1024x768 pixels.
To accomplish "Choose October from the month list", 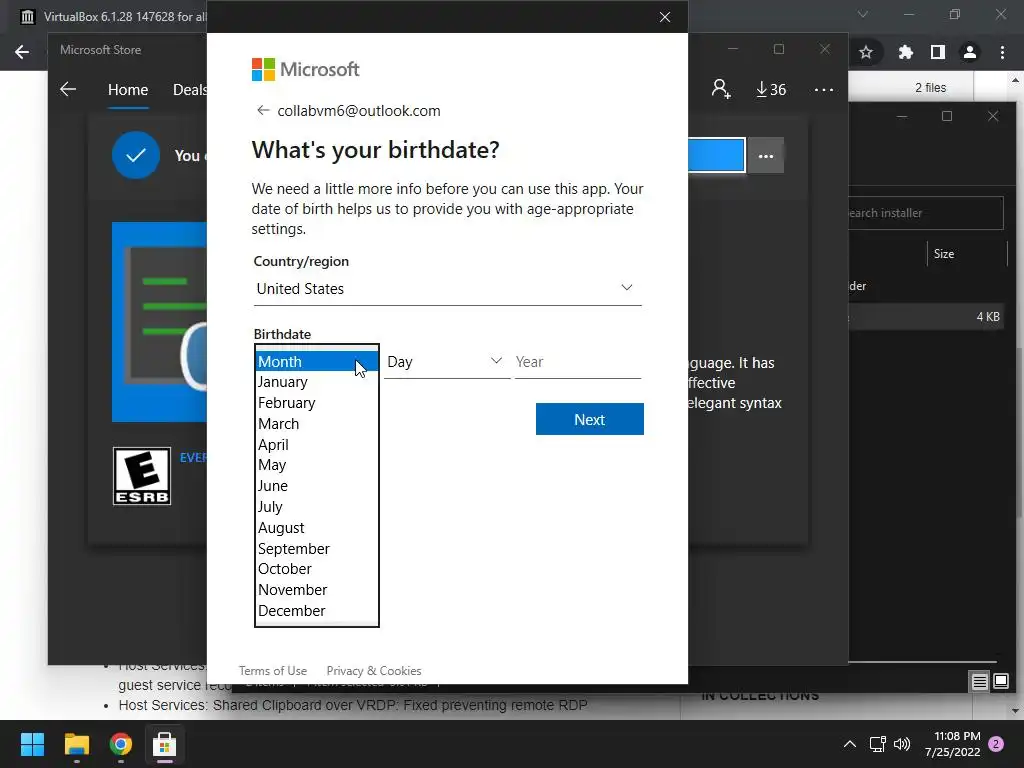I will pos(316,569).
